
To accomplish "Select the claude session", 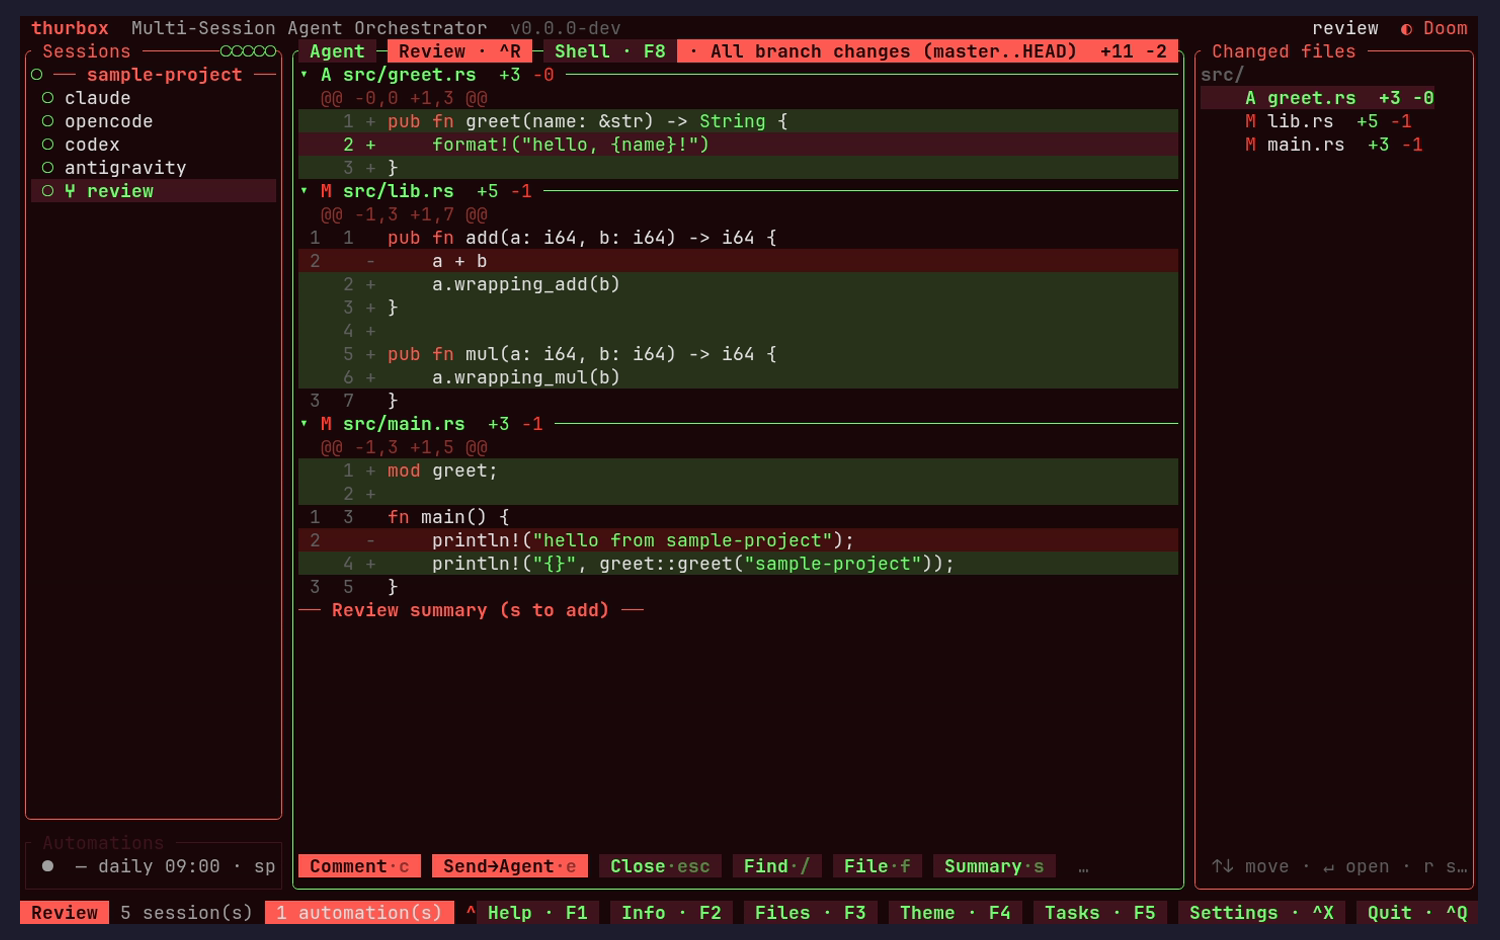I will click(x=154, y=98).
